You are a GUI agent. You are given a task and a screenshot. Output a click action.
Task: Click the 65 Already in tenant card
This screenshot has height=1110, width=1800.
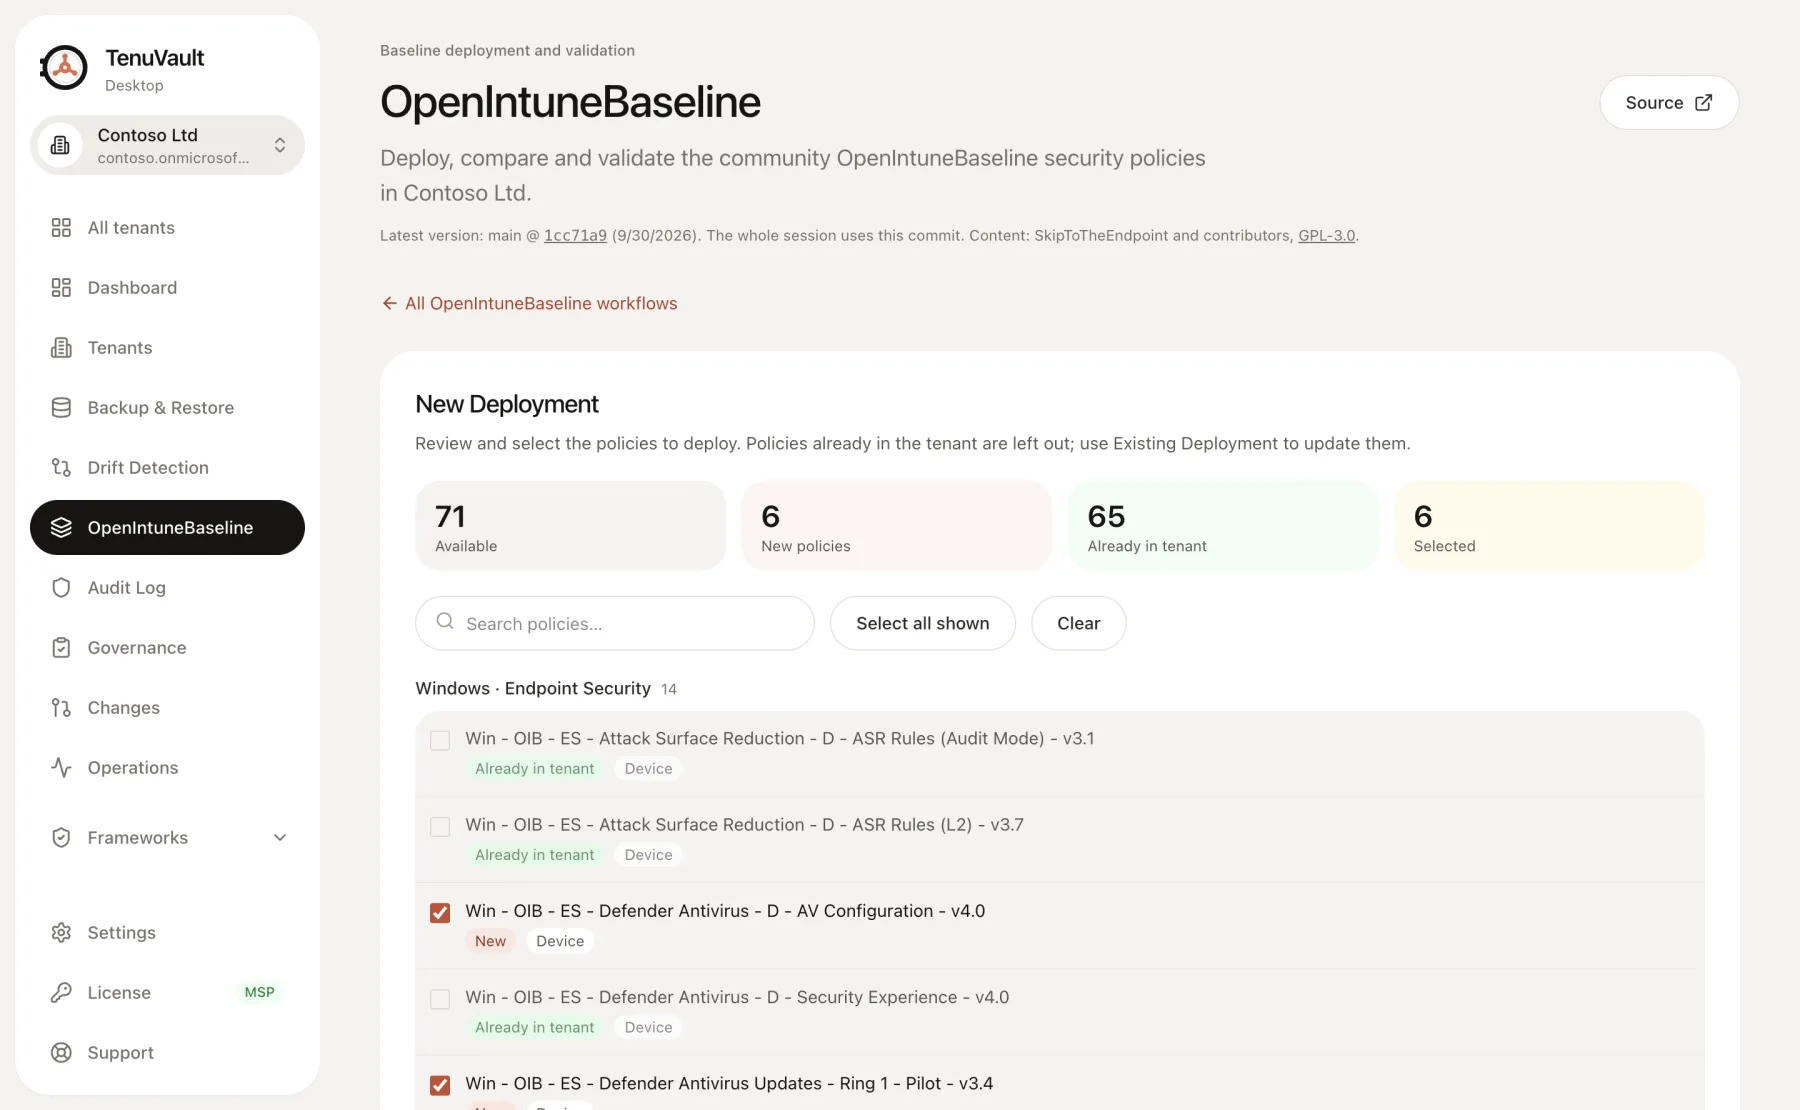[1222, 526]
